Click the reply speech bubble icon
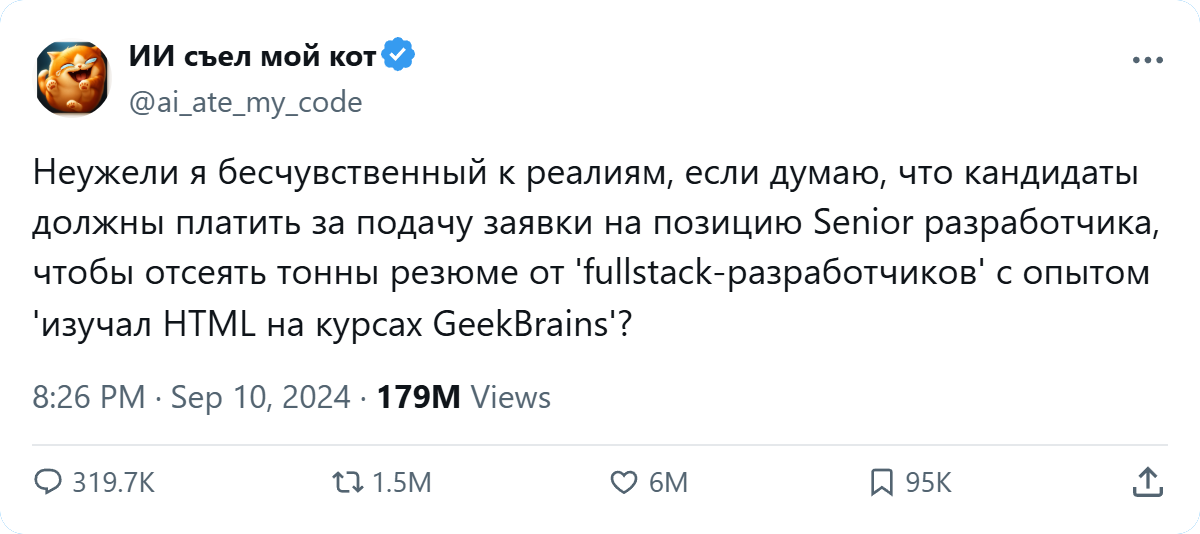 [48, 483]
